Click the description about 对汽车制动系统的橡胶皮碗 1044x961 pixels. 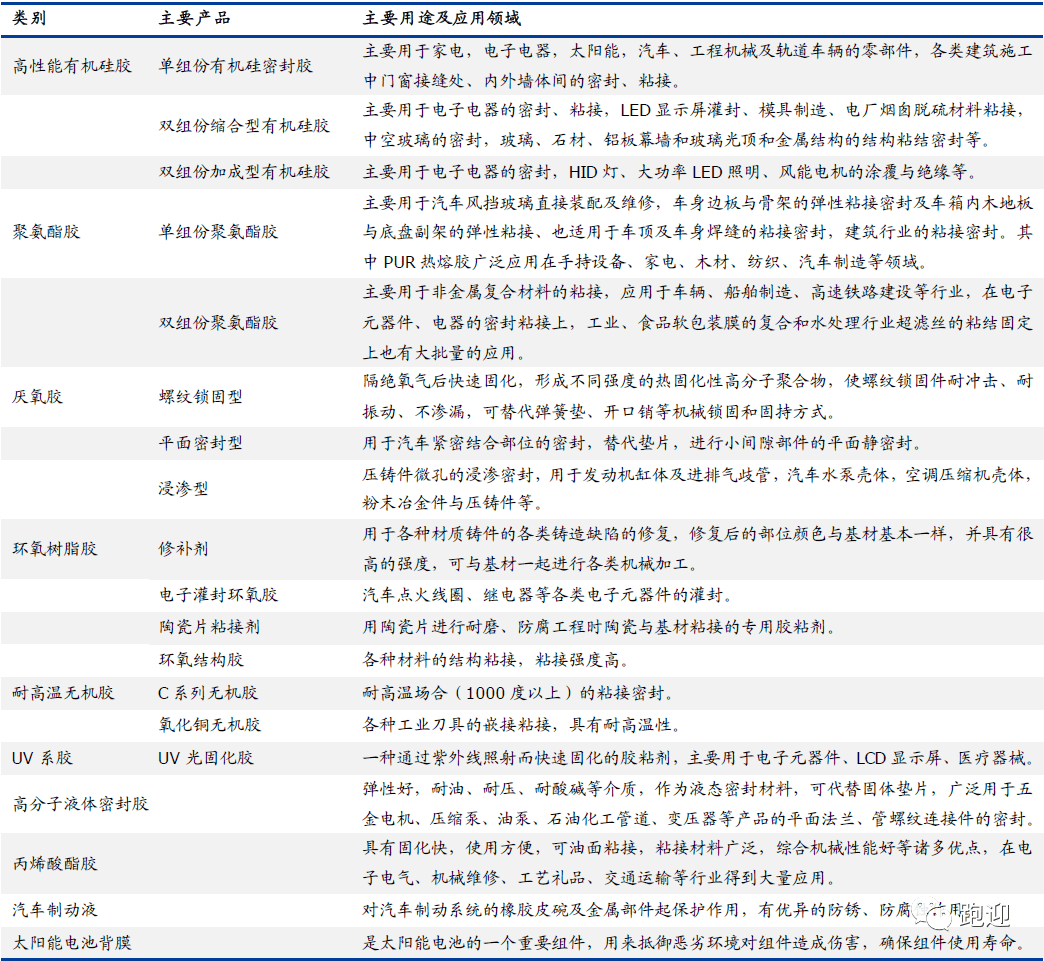(x=662, y=910)
